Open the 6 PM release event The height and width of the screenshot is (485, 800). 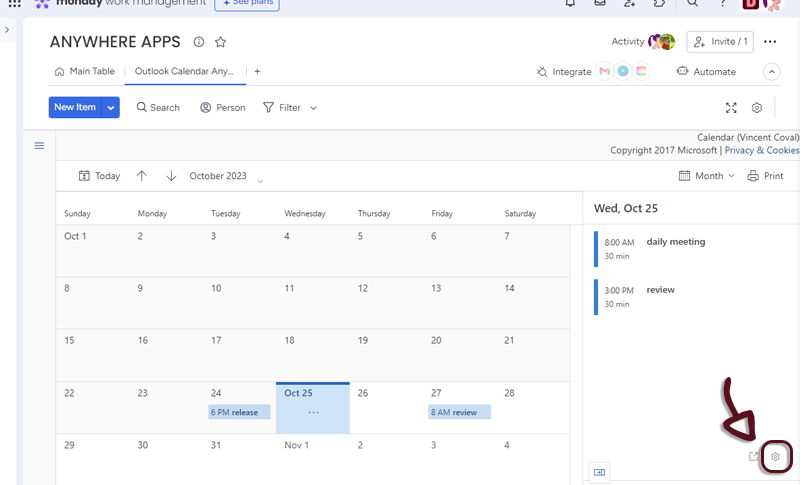click(239, 412)
